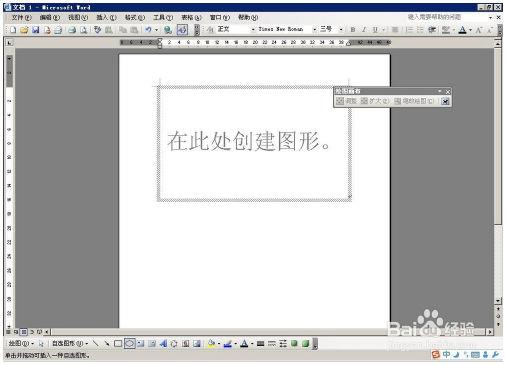Click the Save floppy disk icon
The image size is (506, 365).
coord(35,30)
